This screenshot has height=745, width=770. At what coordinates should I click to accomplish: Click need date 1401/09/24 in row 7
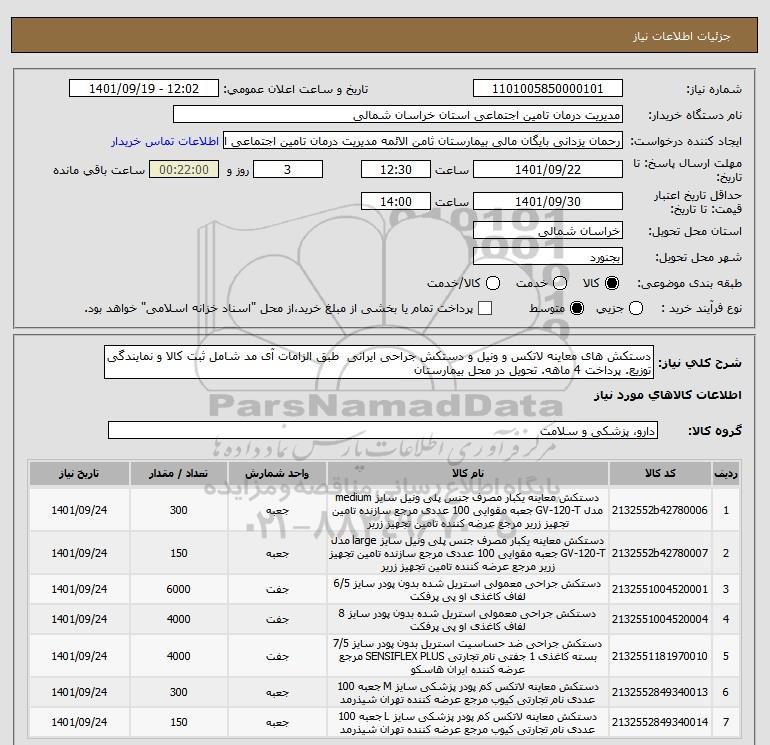coord(79,722)
